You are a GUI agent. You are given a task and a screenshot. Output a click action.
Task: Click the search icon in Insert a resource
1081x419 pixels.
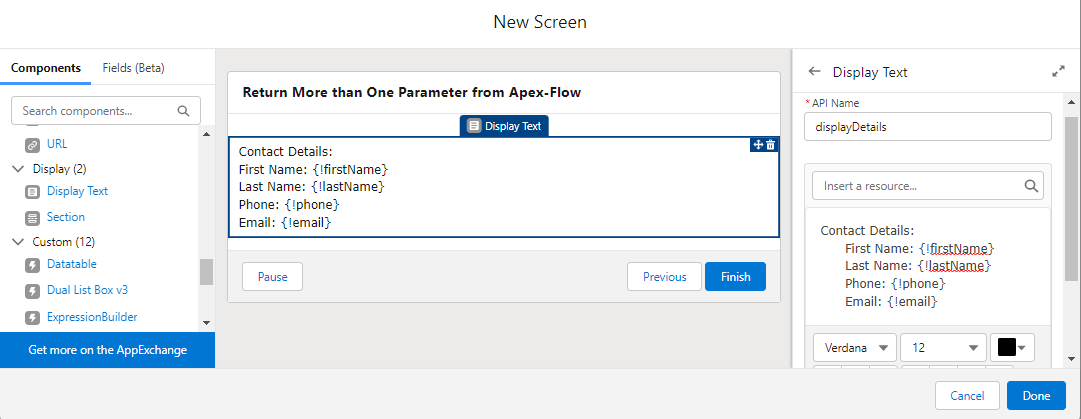click(x=1031, y=186)
